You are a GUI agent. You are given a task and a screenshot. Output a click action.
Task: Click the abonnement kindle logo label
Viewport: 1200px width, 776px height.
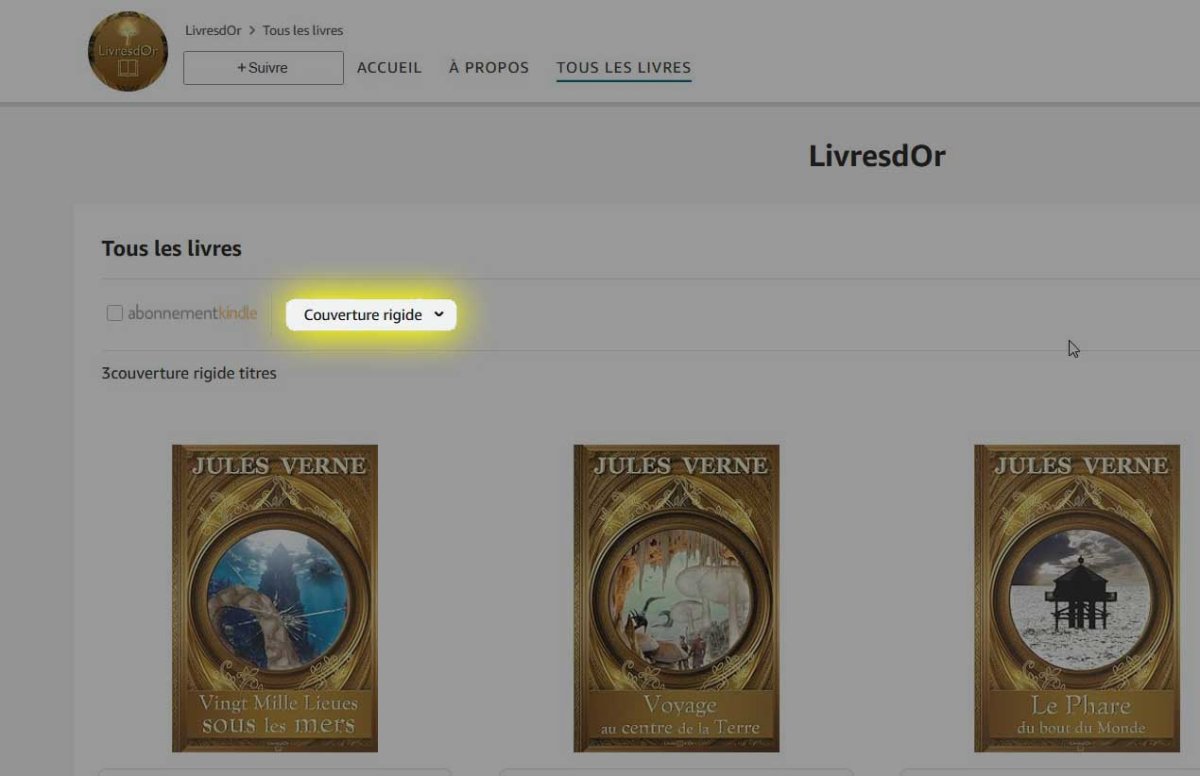(192, 314)
